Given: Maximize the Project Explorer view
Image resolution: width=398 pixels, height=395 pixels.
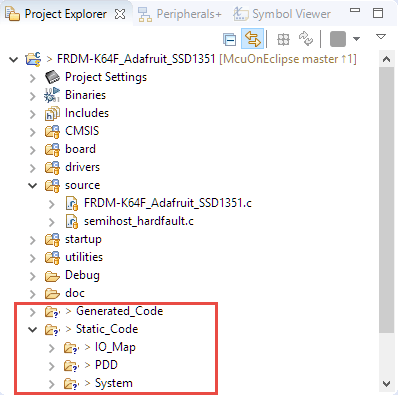Looking at the screenshot, I should tap(378, 13).
